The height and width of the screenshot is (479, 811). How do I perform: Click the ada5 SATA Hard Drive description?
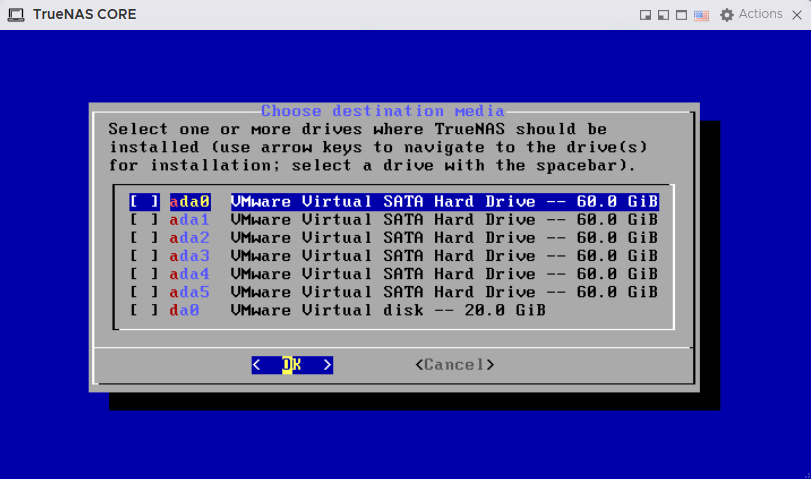click(444, 292)
